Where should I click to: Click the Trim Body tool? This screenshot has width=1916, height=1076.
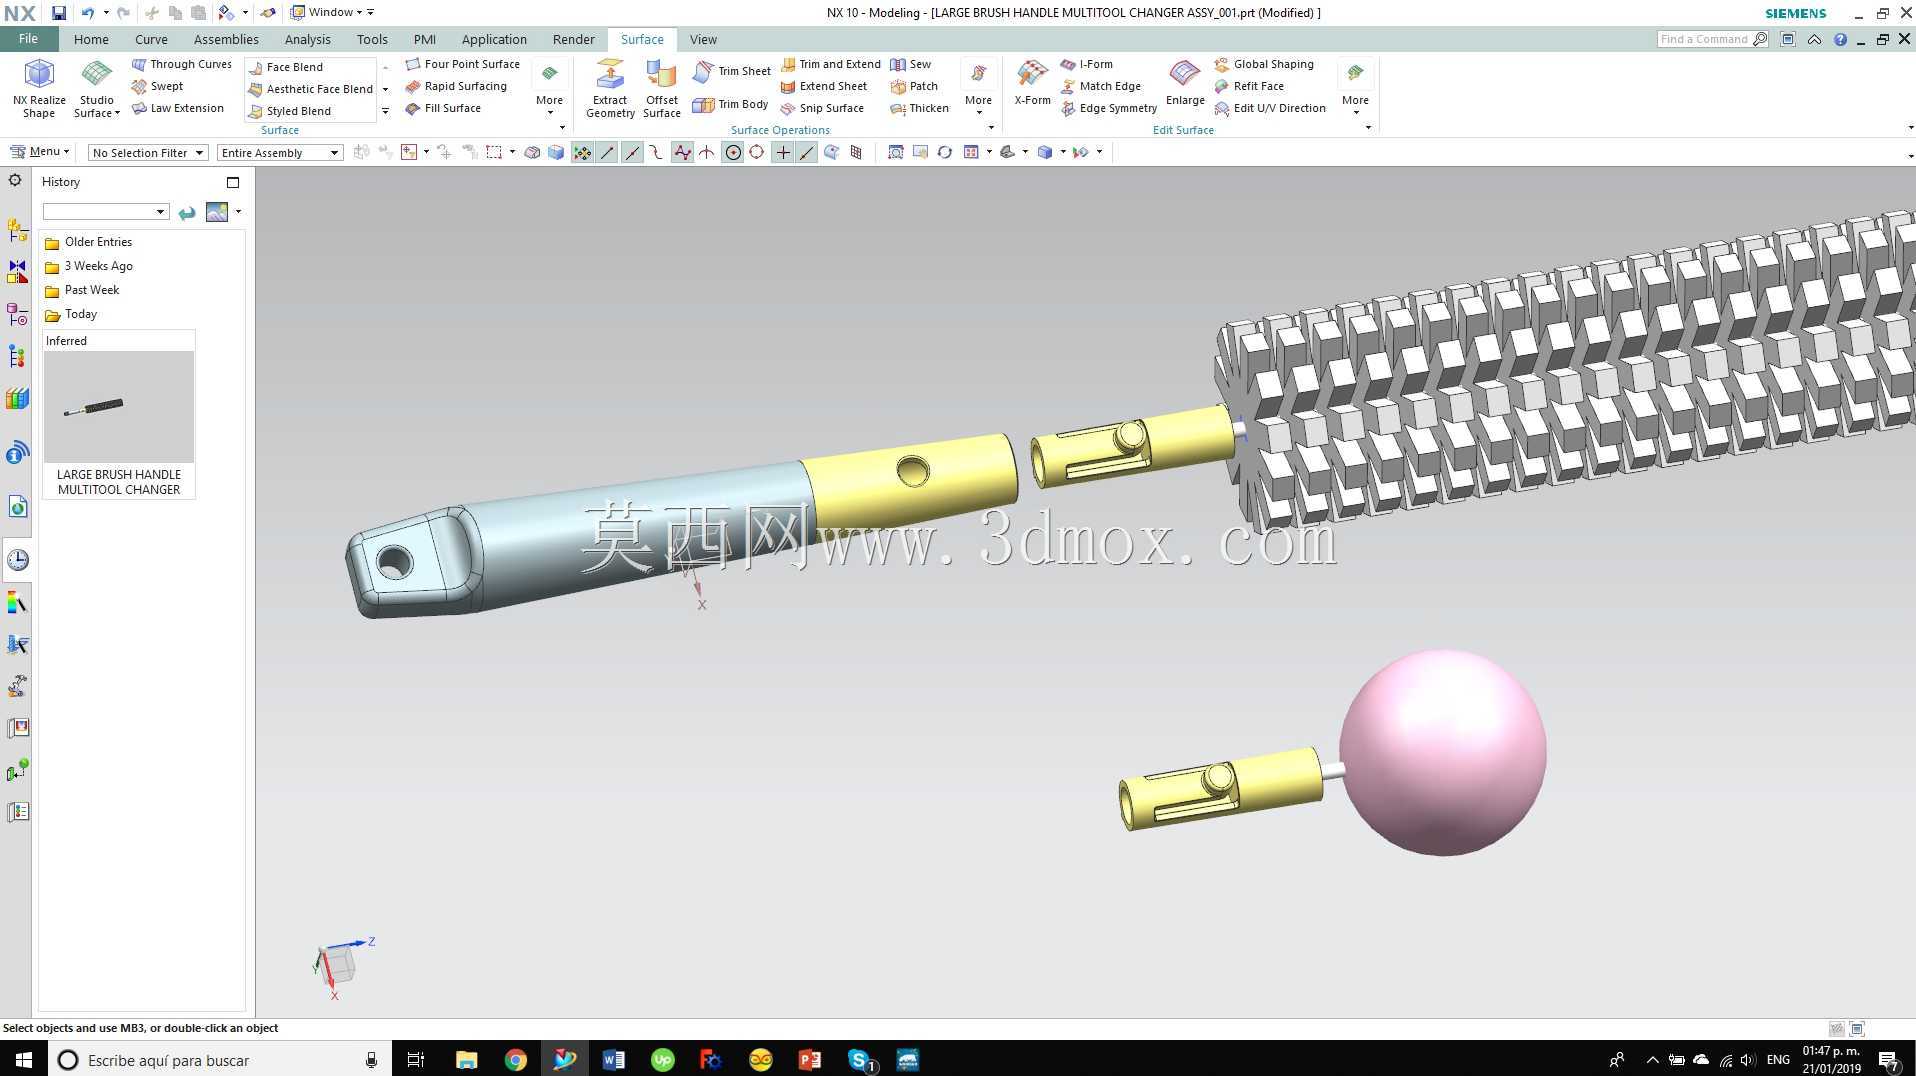731,104
